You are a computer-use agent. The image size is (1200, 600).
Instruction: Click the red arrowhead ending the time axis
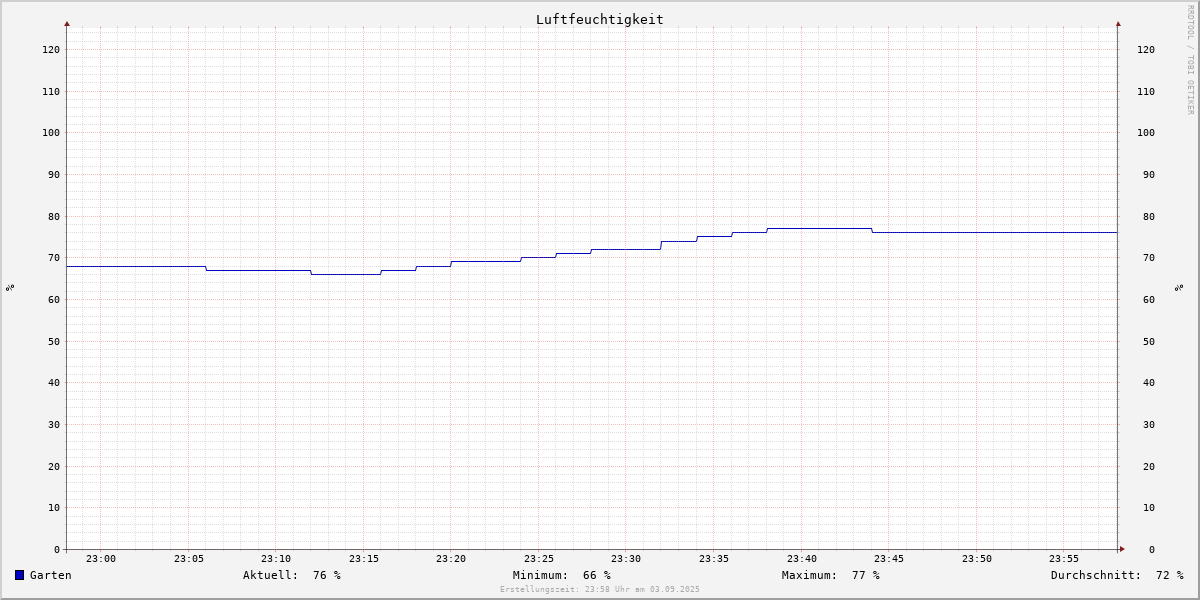click(x=1122, y=549)
